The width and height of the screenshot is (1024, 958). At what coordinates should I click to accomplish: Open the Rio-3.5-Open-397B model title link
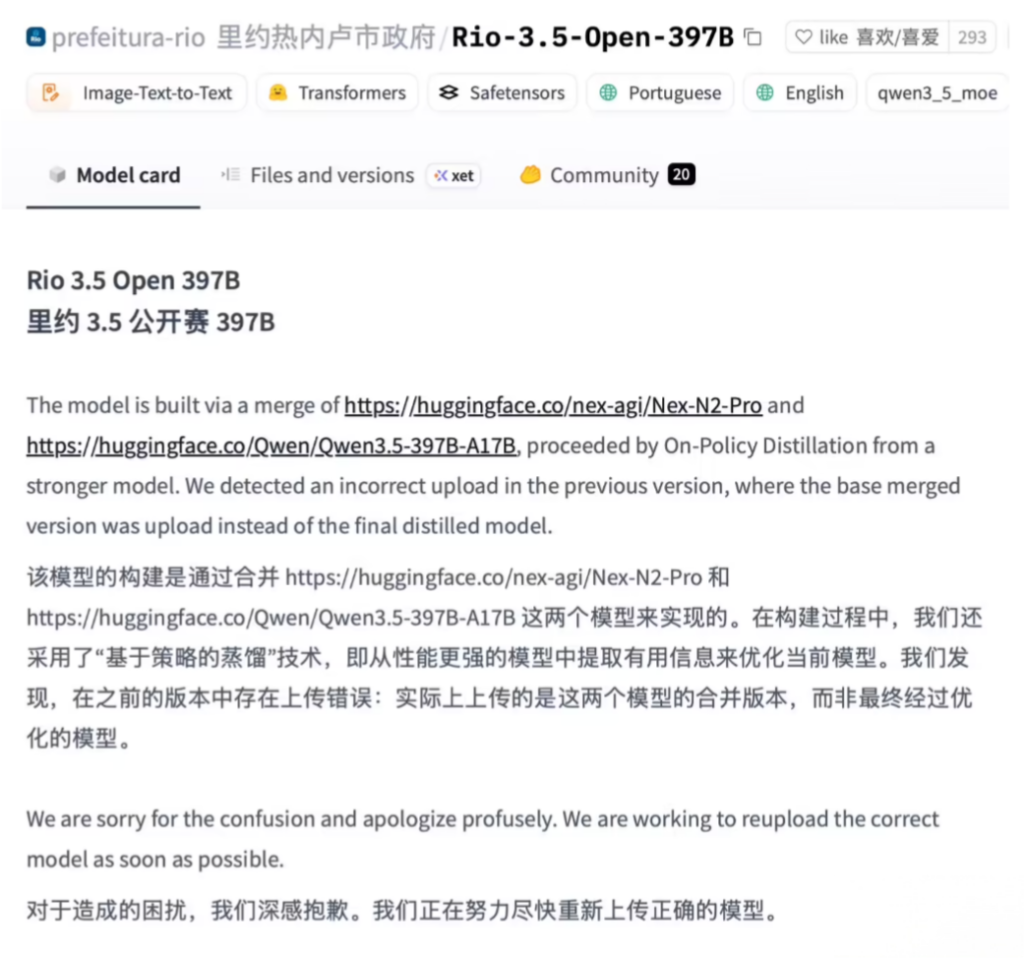click(x=593, y=37)
